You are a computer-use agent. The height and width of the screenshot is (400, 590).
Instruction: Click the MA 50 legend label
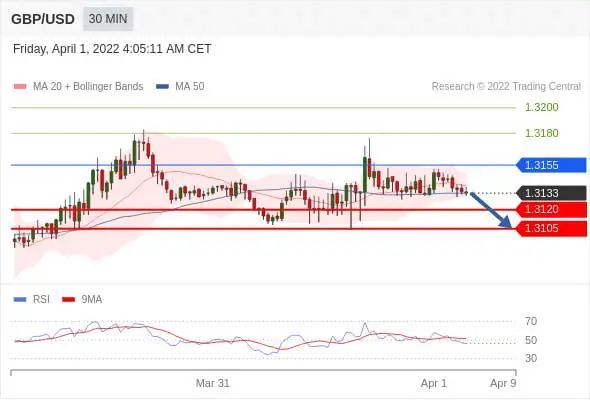click(x=190, y=87)
